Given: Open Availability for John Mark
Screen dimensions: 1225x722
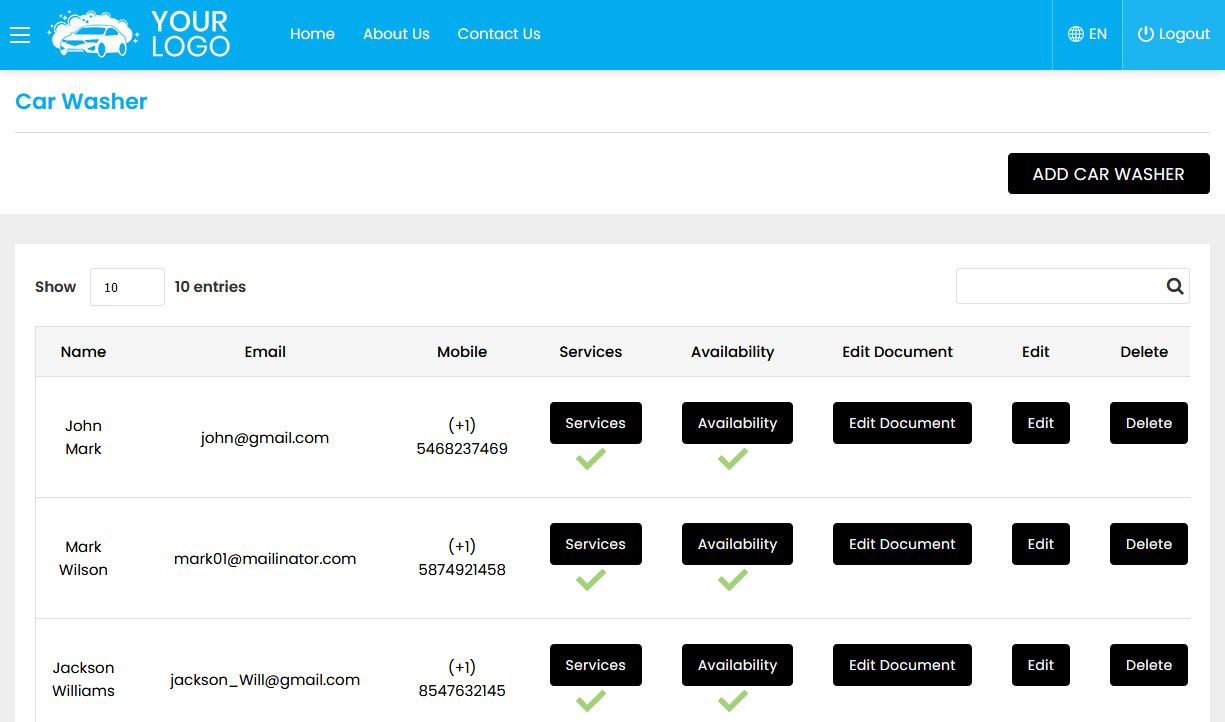Looking at the screenshot, I should point(737,423).
